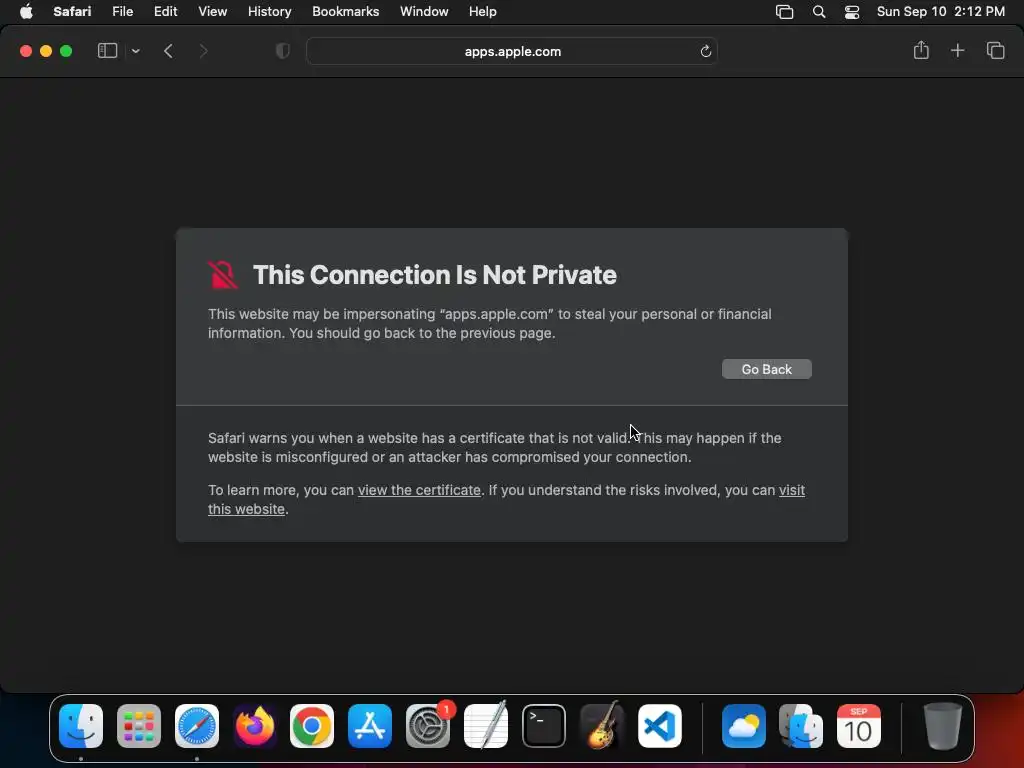Click the Stage Manager menu bar icon
The height and width of the screenshot is (768, 1024).
click(x=784, y=12)
